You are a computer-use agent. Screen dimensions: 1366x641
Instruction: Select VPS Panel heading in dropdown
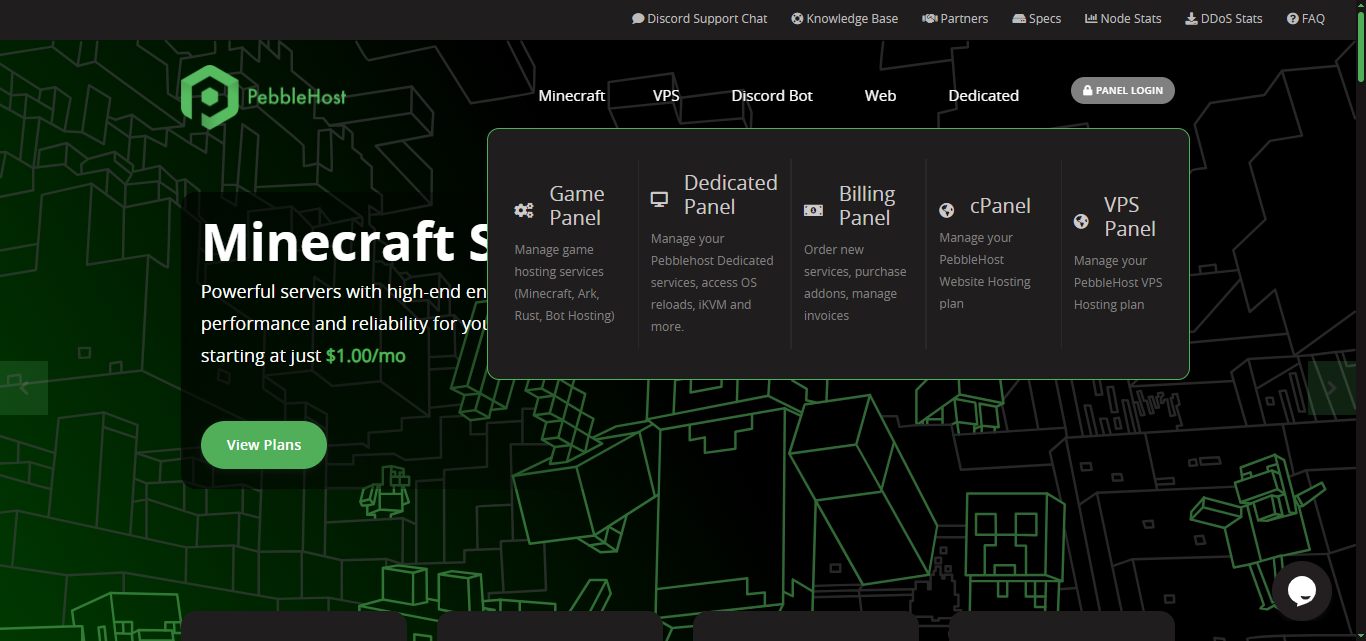tap(1130, 217)
